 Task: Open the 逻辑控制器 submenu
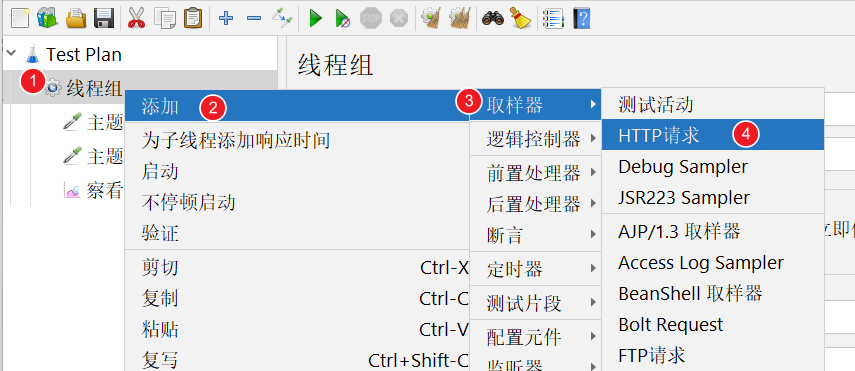pyautogui.click(x=535, y=139)
